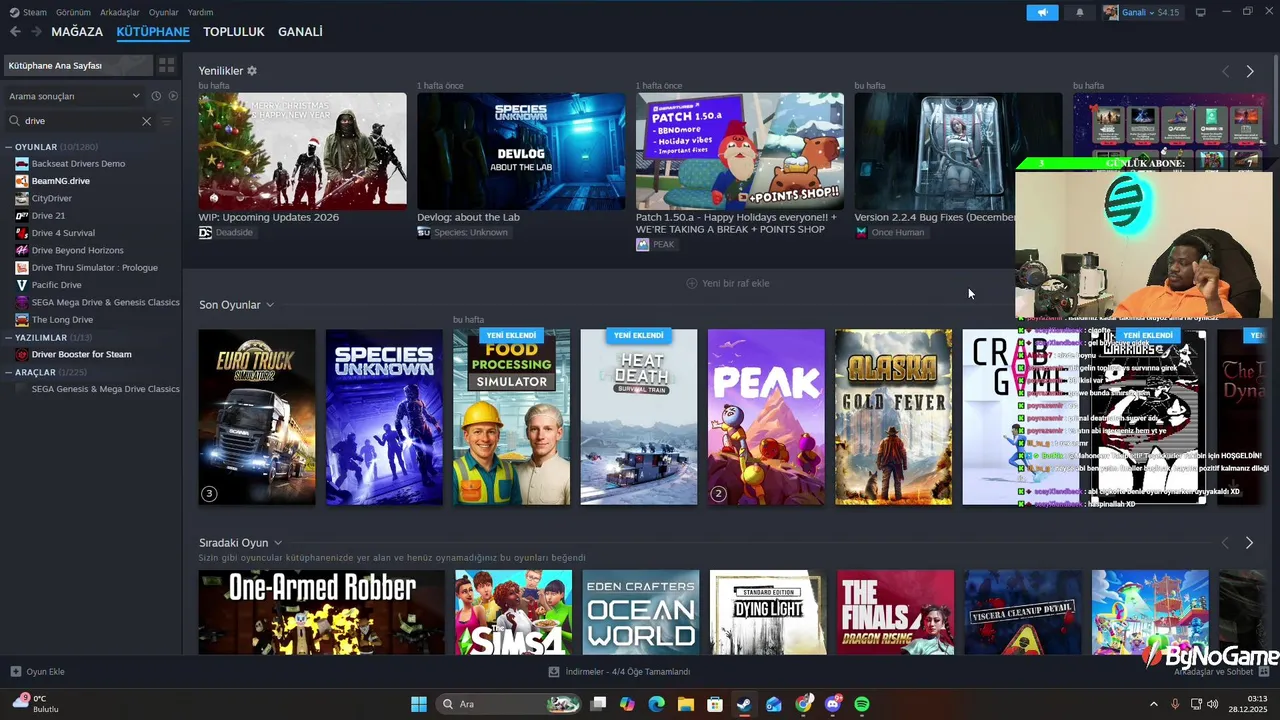The height and width of the screenshot is (720, 1280).
Task: Open grid view next to Kütüphane Ana Sayfası
Action: [167, 65]
